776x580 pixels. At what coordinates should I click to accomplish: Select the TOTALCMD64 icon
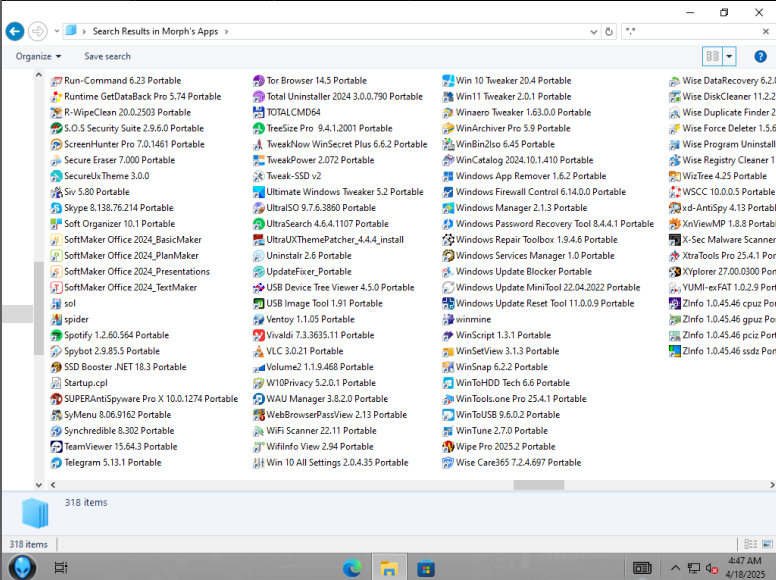(x=258, y=112)
